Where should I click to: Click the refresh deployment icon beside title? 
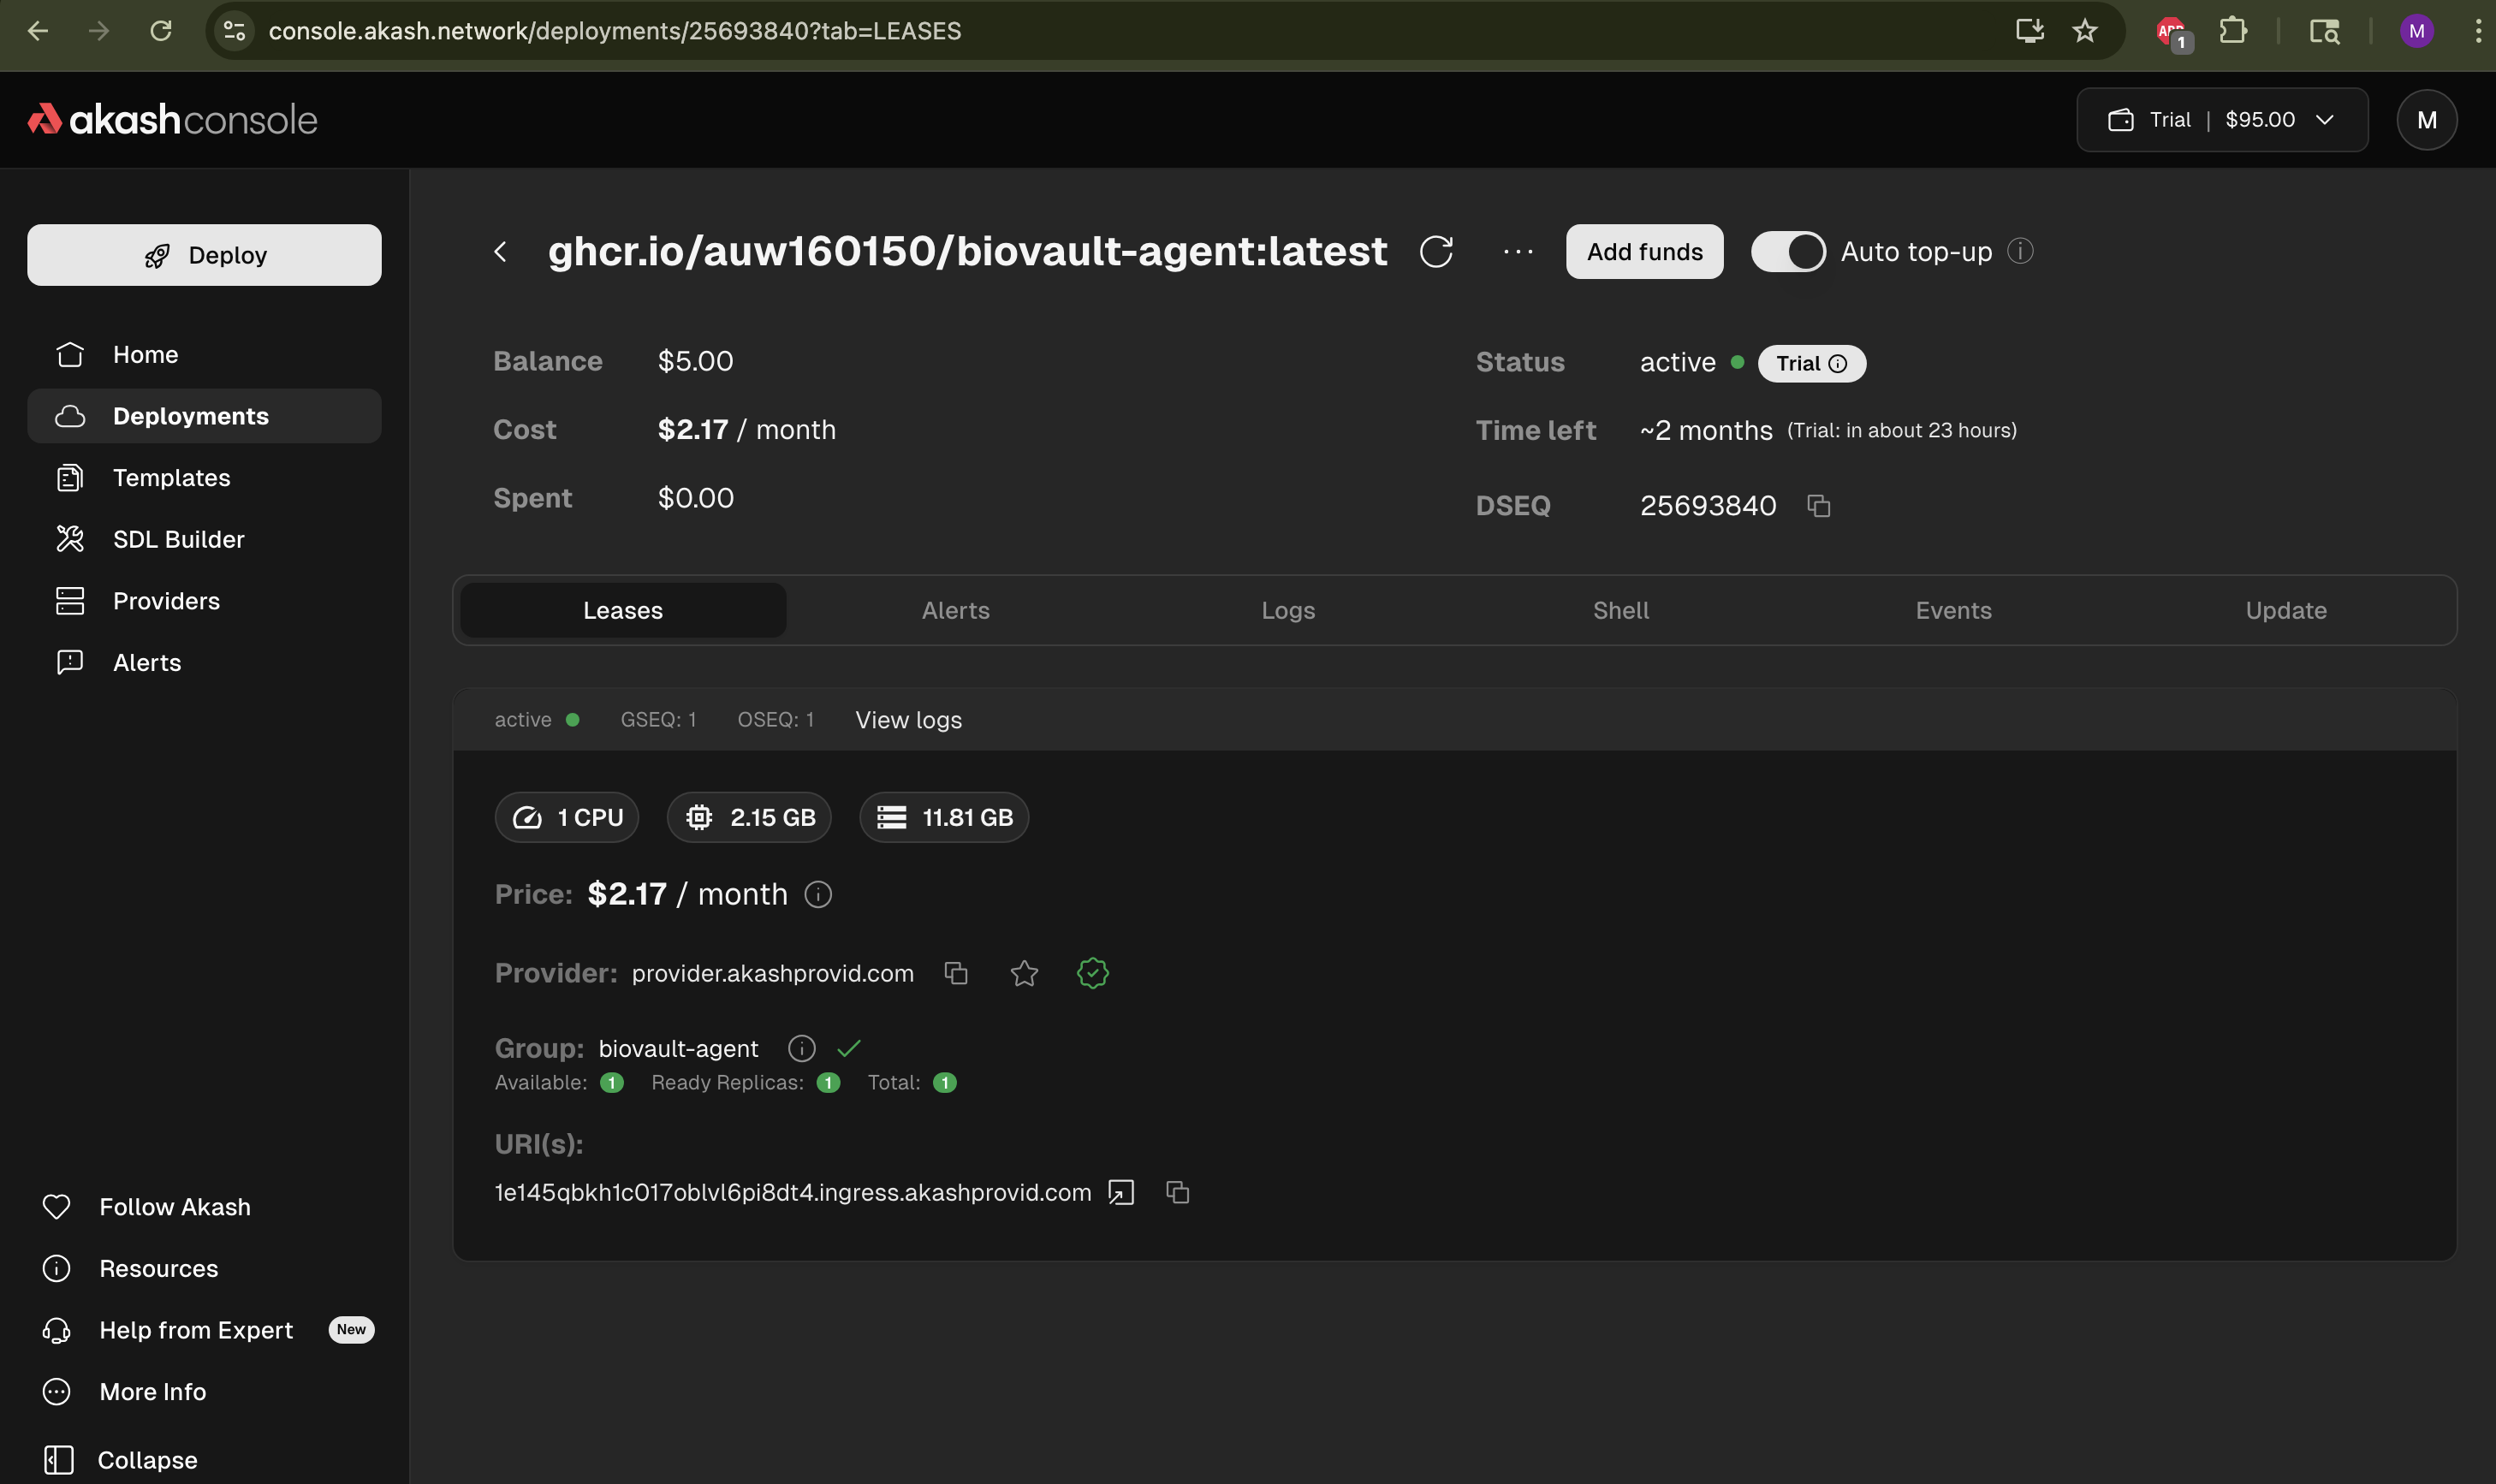[x=1436, y=251]
